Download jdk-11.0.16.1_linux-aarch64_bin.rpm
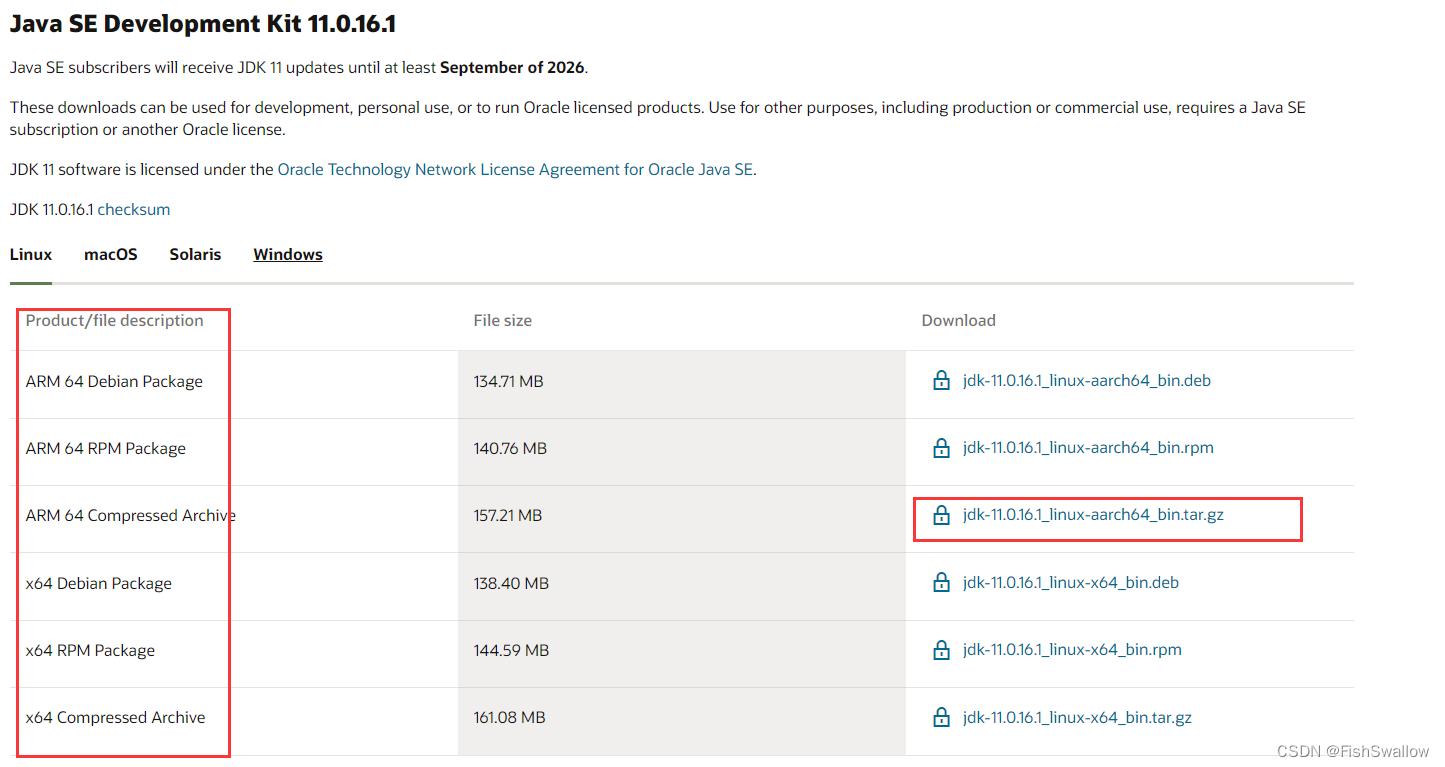The width and height of the screenshot is (1445, 767). pos(1088,448)
